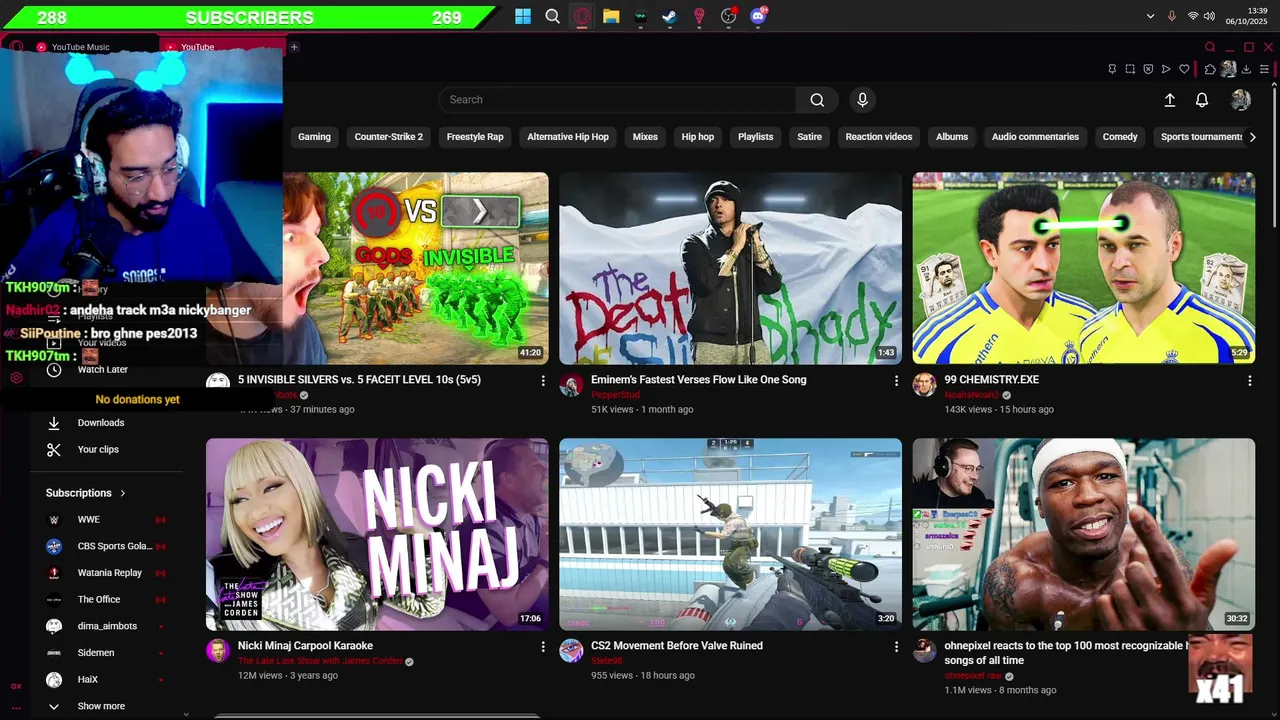This screenshot has width=1280, height=720.
Task: Click the YouTube search input field
Action: pos(617,100)
